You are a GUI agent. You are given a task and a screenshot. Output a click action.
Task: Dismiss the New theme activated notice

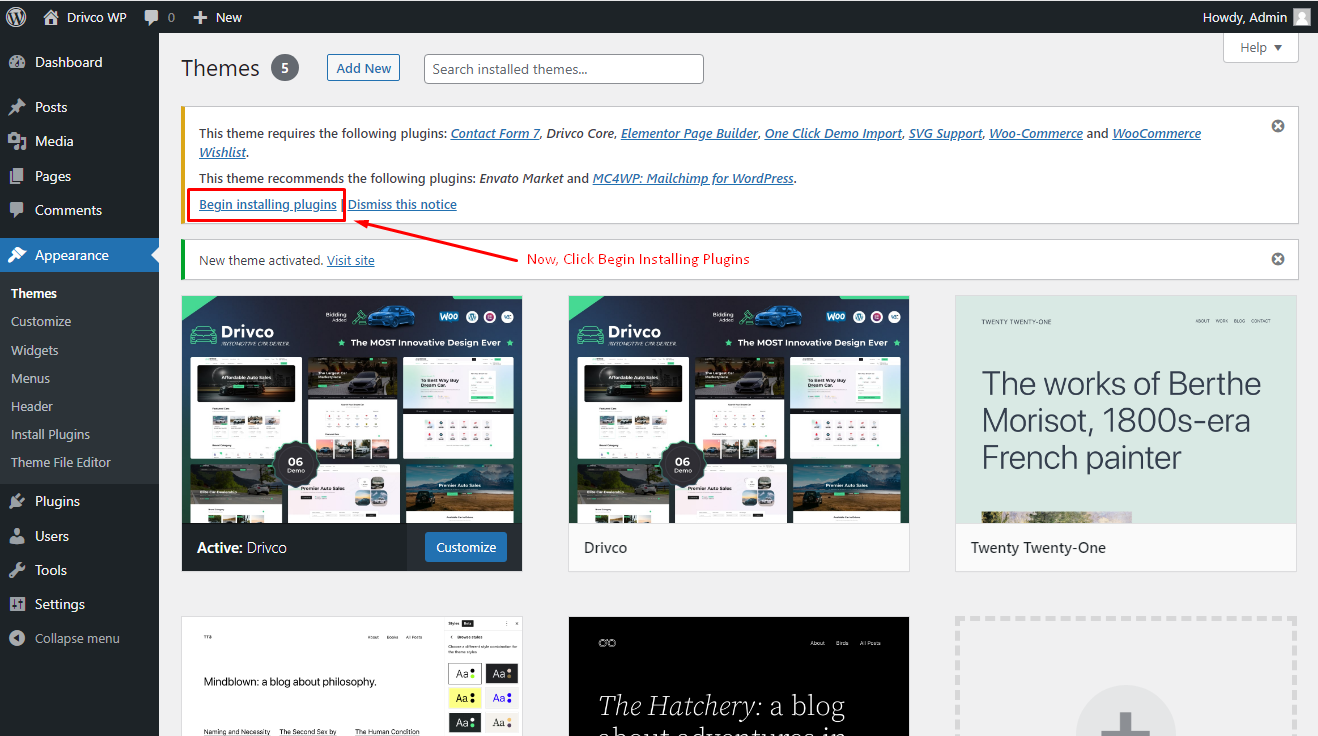coord(1278,259)
